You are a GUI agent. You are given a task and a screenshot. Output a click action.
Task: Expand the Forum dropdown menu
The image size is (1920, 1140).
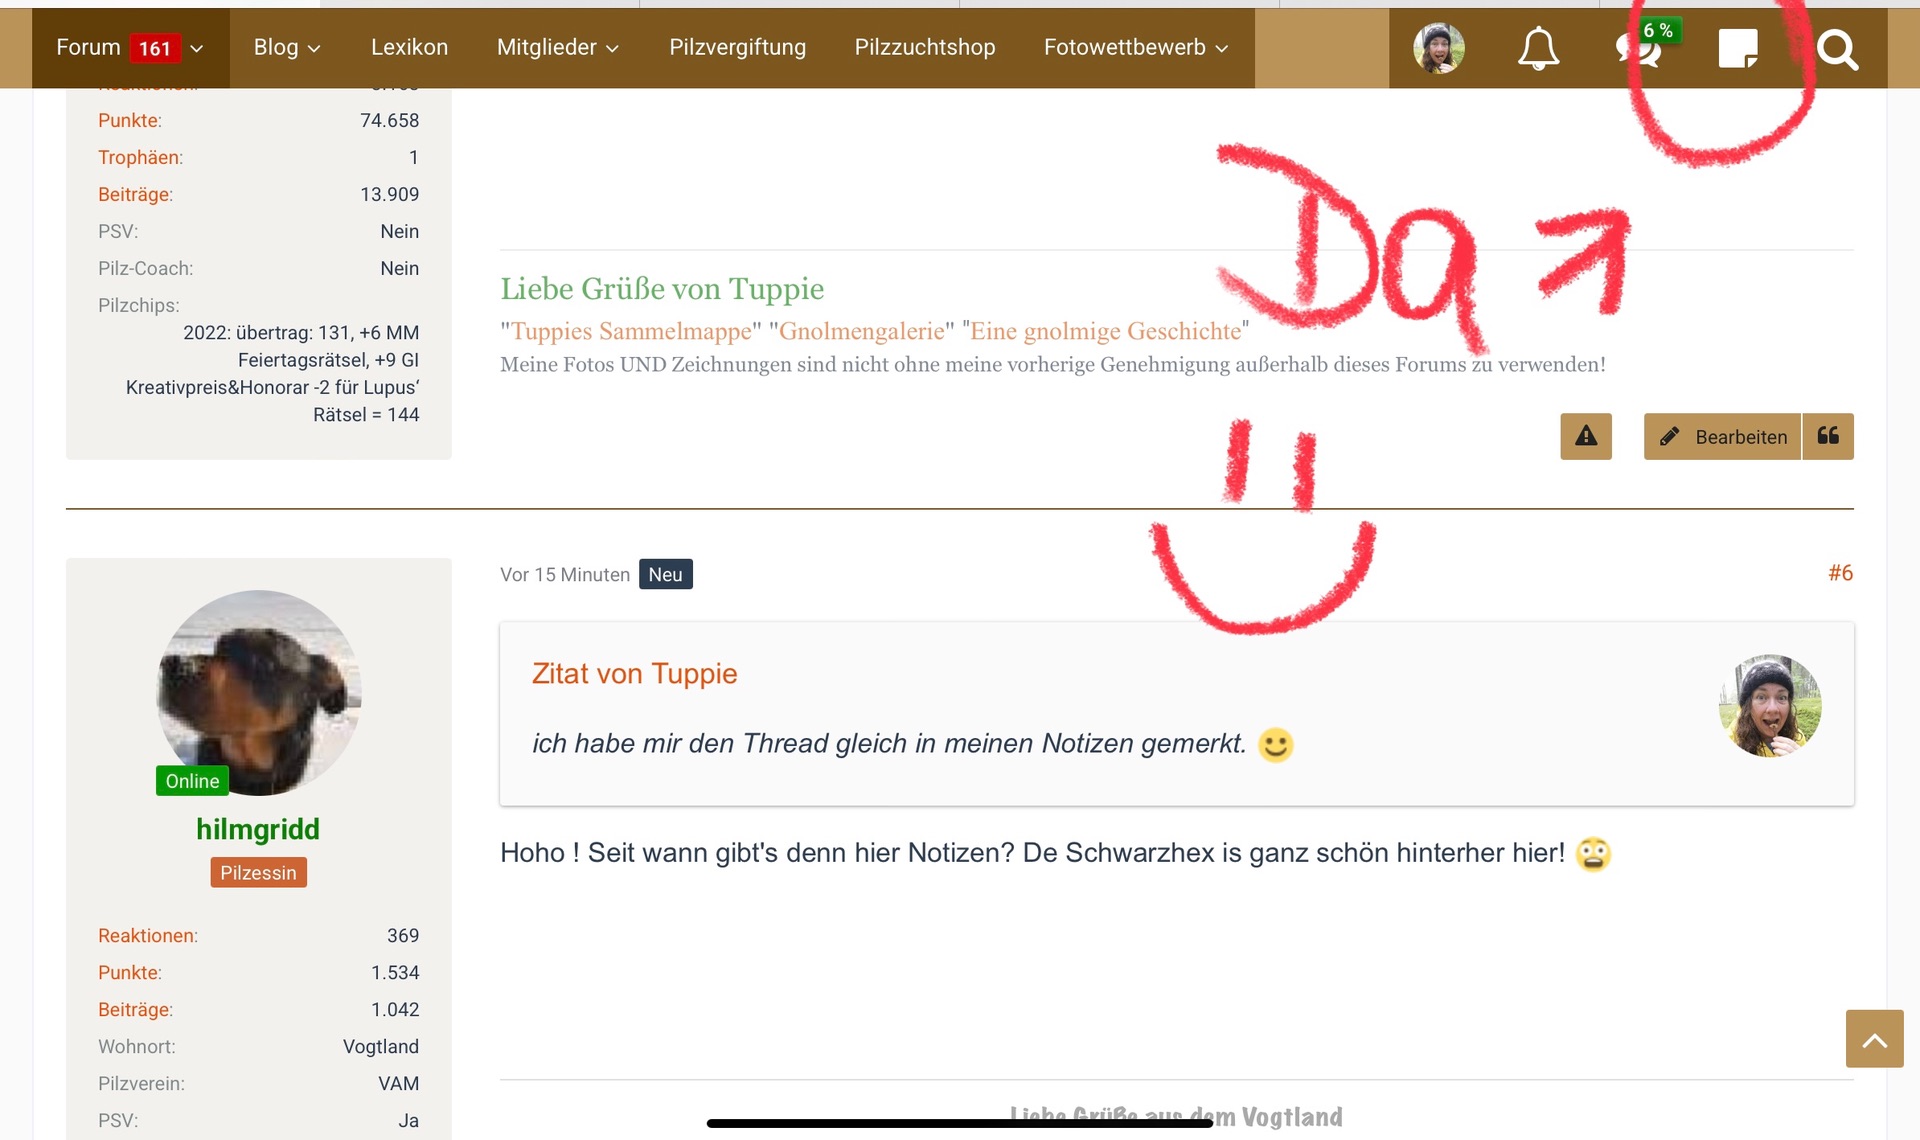click(197, 48)
